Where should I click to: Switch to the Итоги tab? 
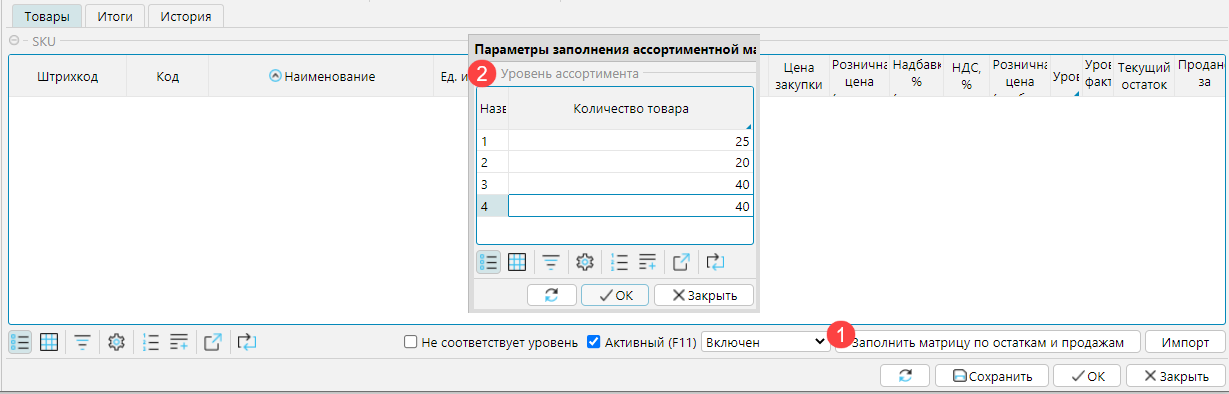[115, 16]
